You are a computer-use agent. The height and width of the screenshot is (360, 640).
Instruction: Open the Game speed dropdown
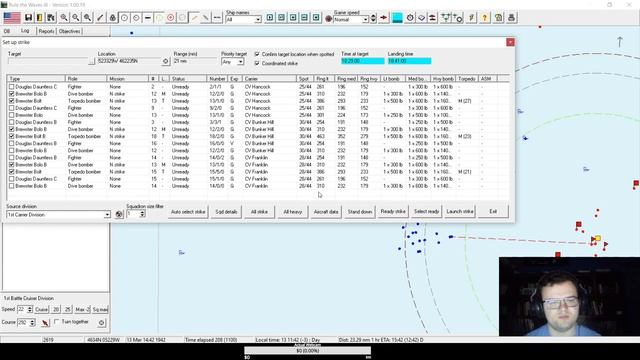click(x=365, y=20)
